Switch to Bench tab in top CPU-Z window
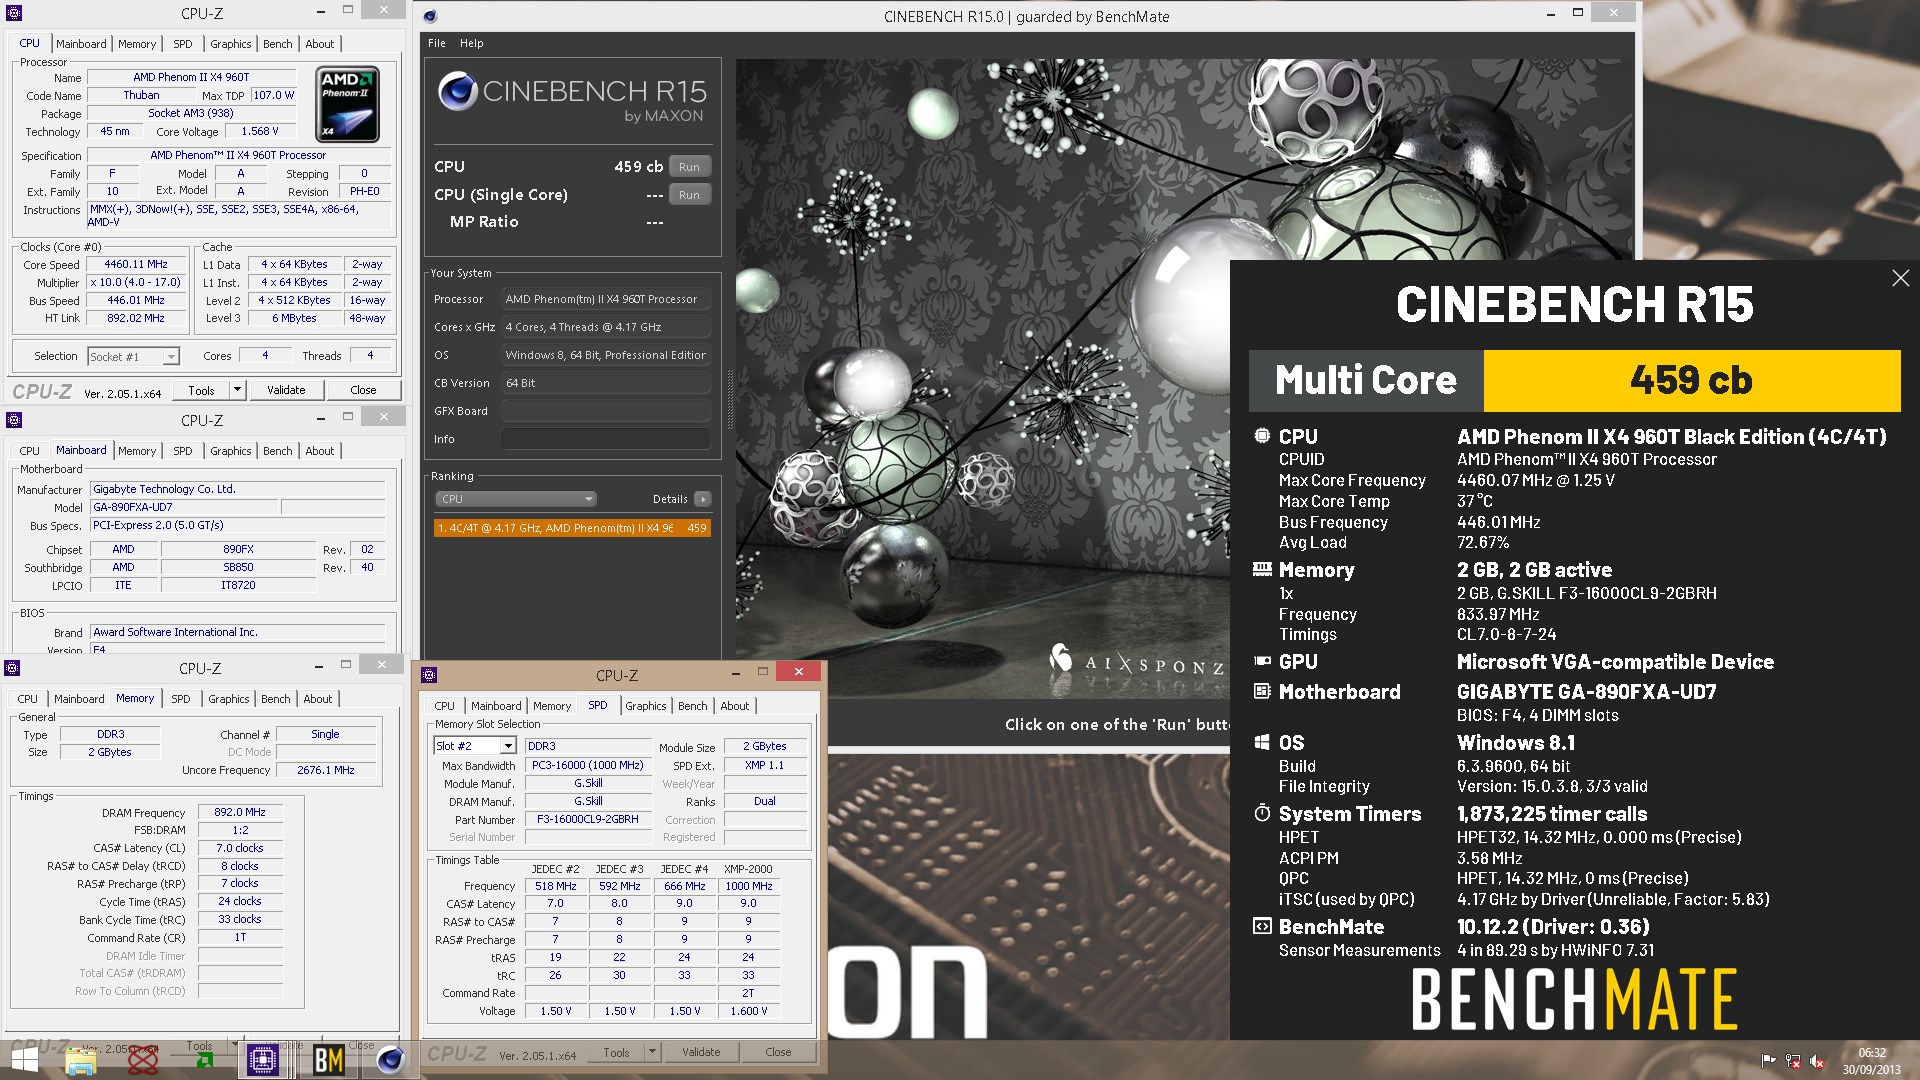 coord(277,44)
